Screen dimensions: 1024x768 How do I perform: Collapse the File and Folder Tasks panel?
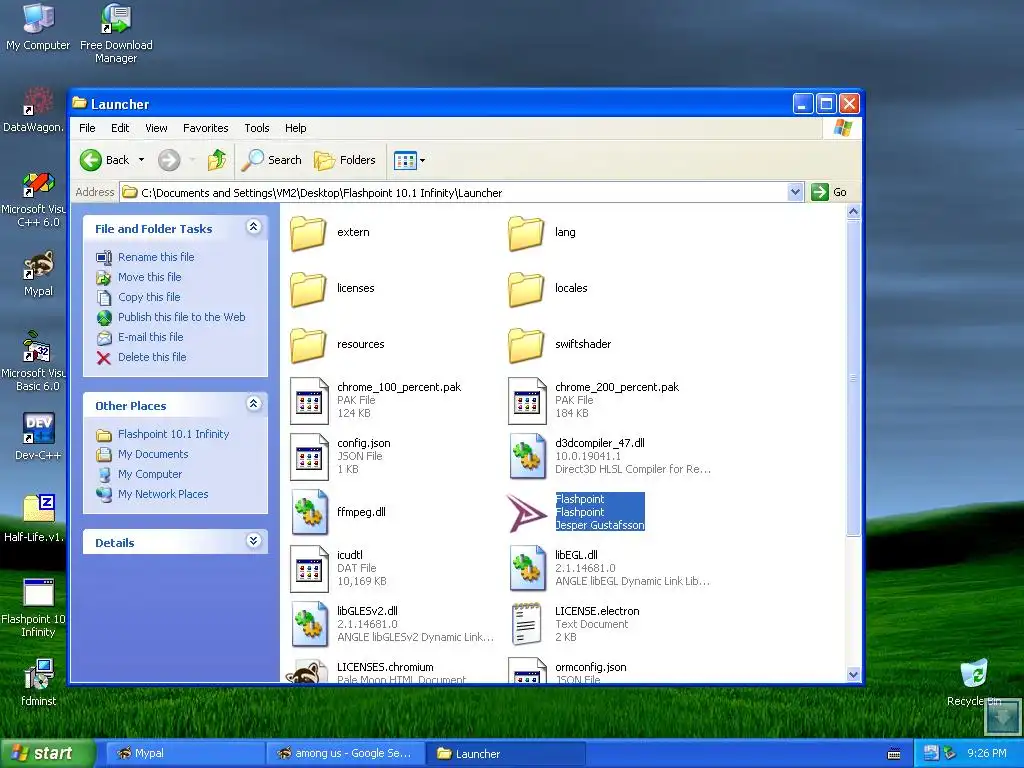click(x=253, y=227)
